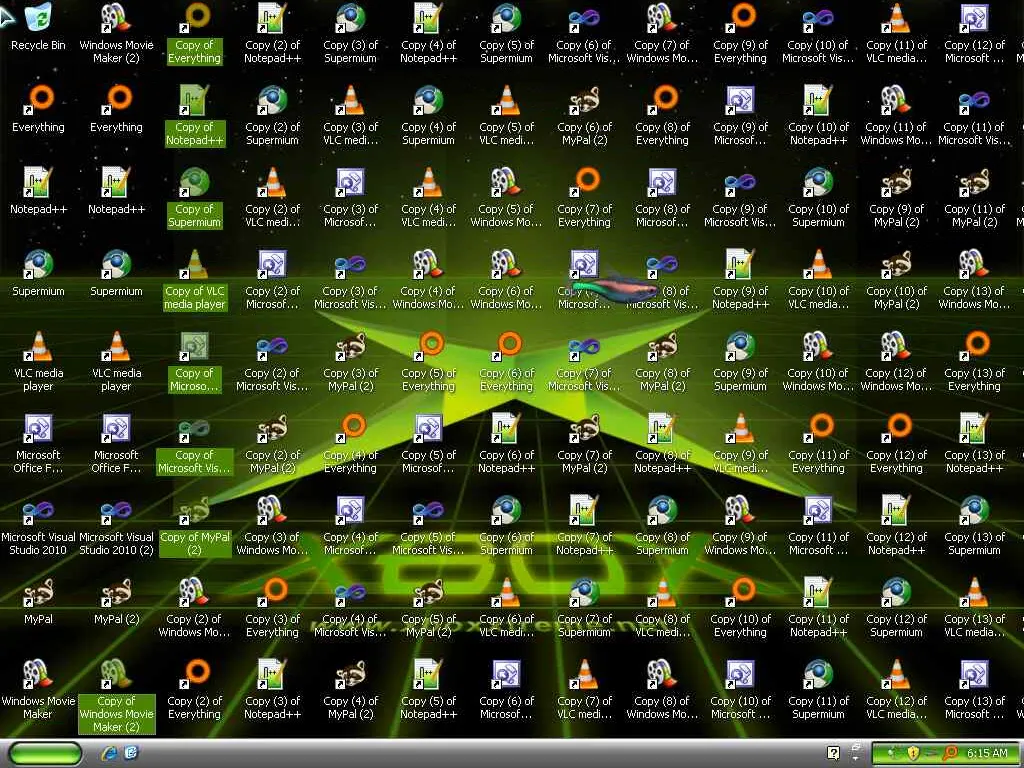Screen dimensions: 1024x768
Task: Click Copy (6) of Supermium icon
Action: tap(507, 526)
